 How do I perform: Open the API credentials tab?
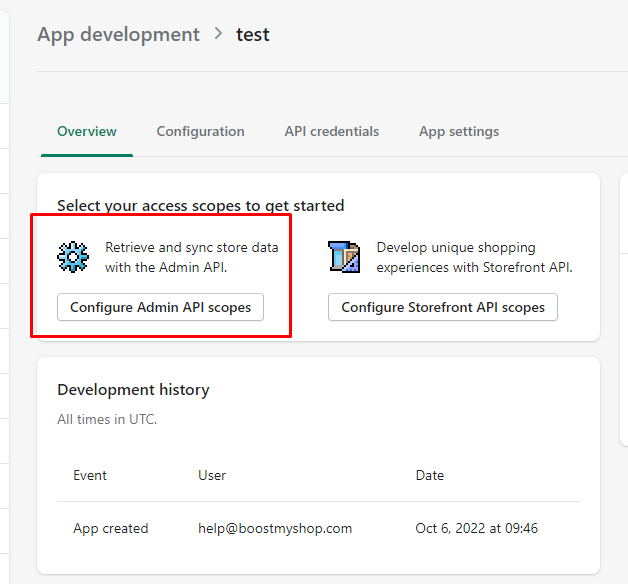pos(332,132)
